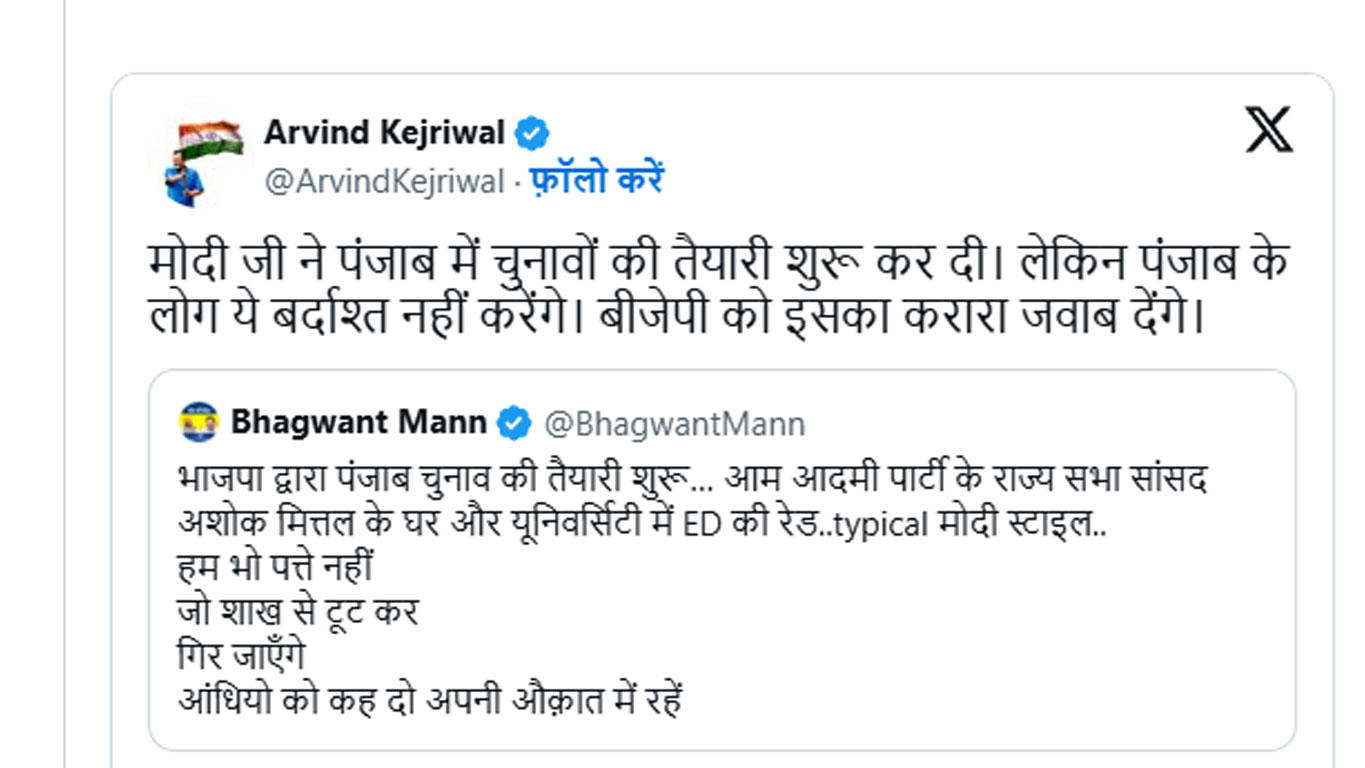Click the line आंधियो को कह दो
Image resolution: width=1365 pixels, height=768 pixels.
click(x=430, y=700)
